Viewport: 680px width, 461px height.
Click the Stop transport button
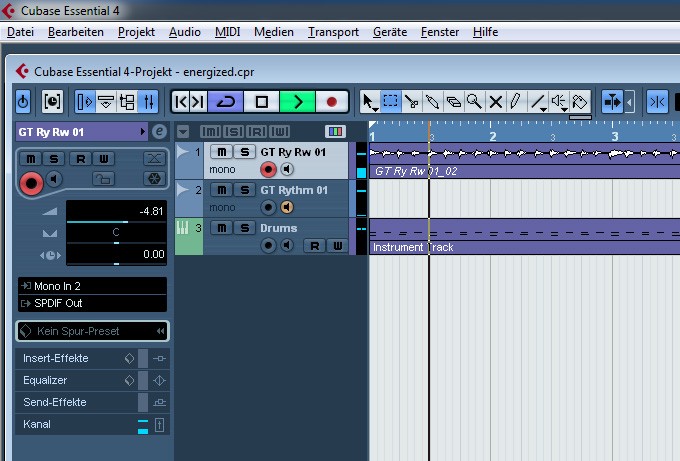(x=262, y=102)
